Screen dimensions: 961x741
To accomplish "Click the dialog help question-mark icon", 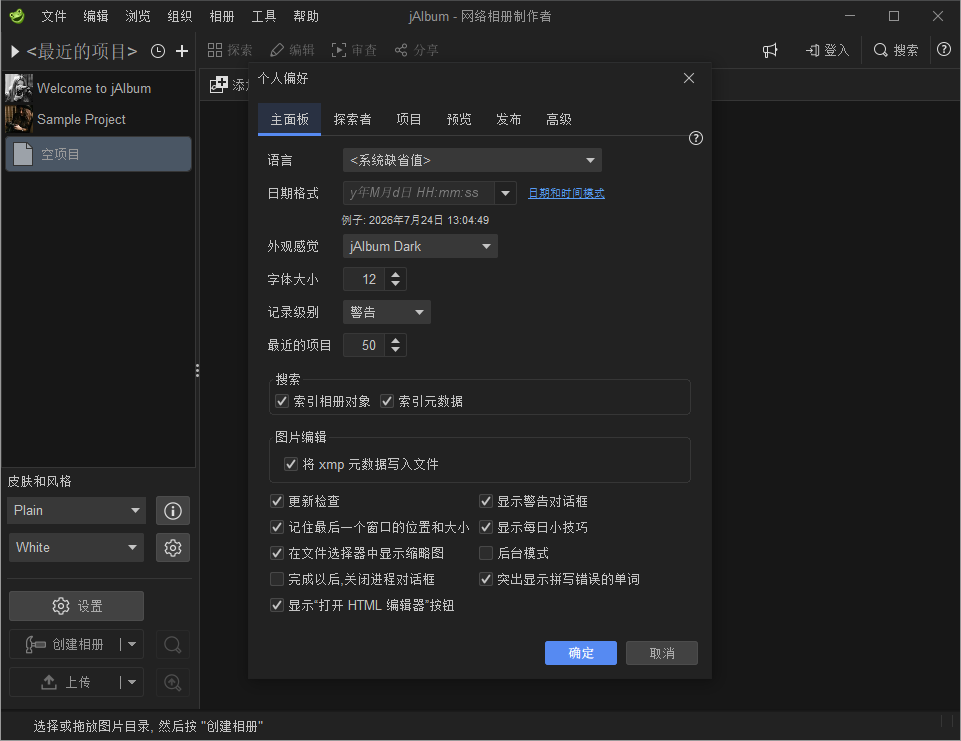I will pos(696,138).
